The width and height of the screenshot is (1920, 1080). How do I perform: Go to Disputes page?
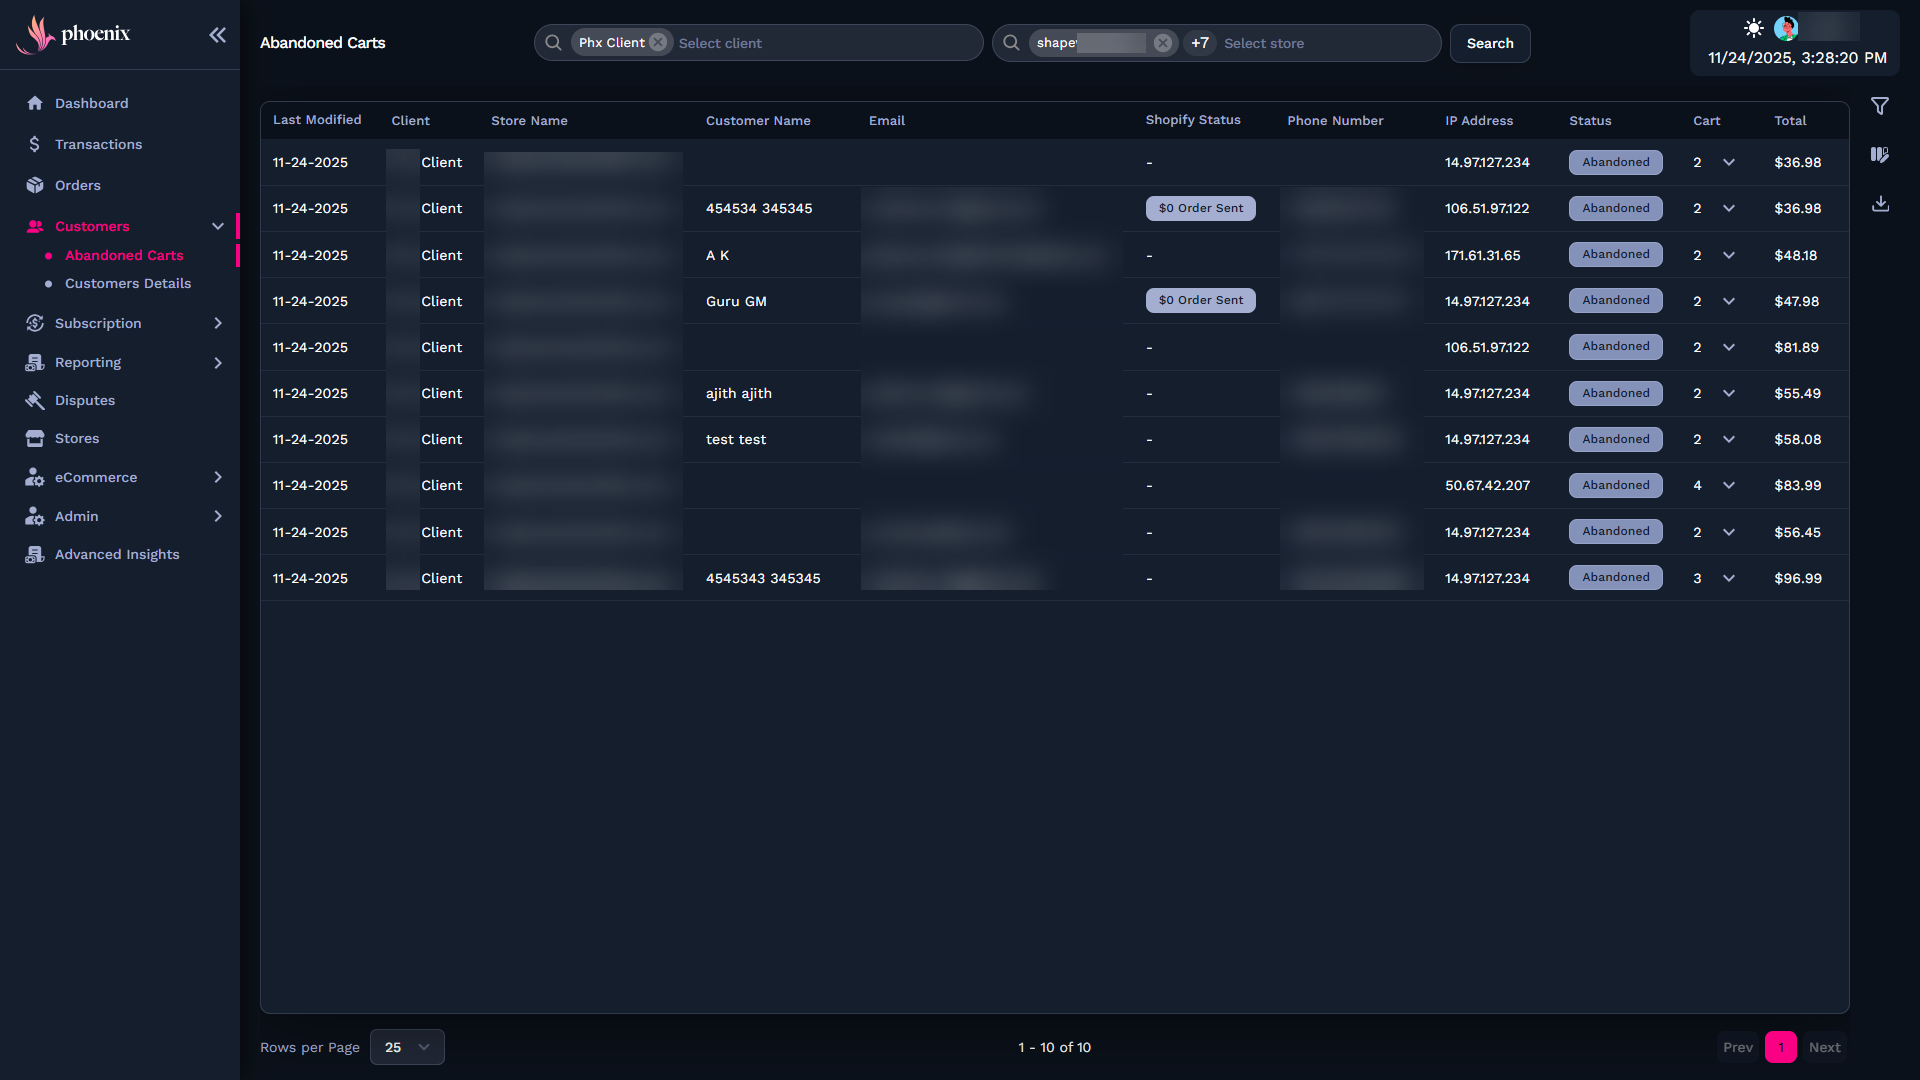pos(85,401)
